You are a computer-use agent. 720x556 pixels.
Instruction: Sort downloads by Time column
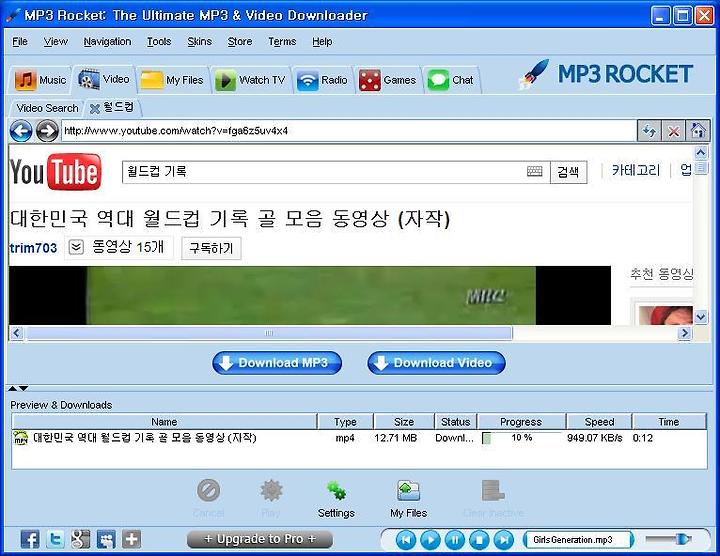coord(669,422)
